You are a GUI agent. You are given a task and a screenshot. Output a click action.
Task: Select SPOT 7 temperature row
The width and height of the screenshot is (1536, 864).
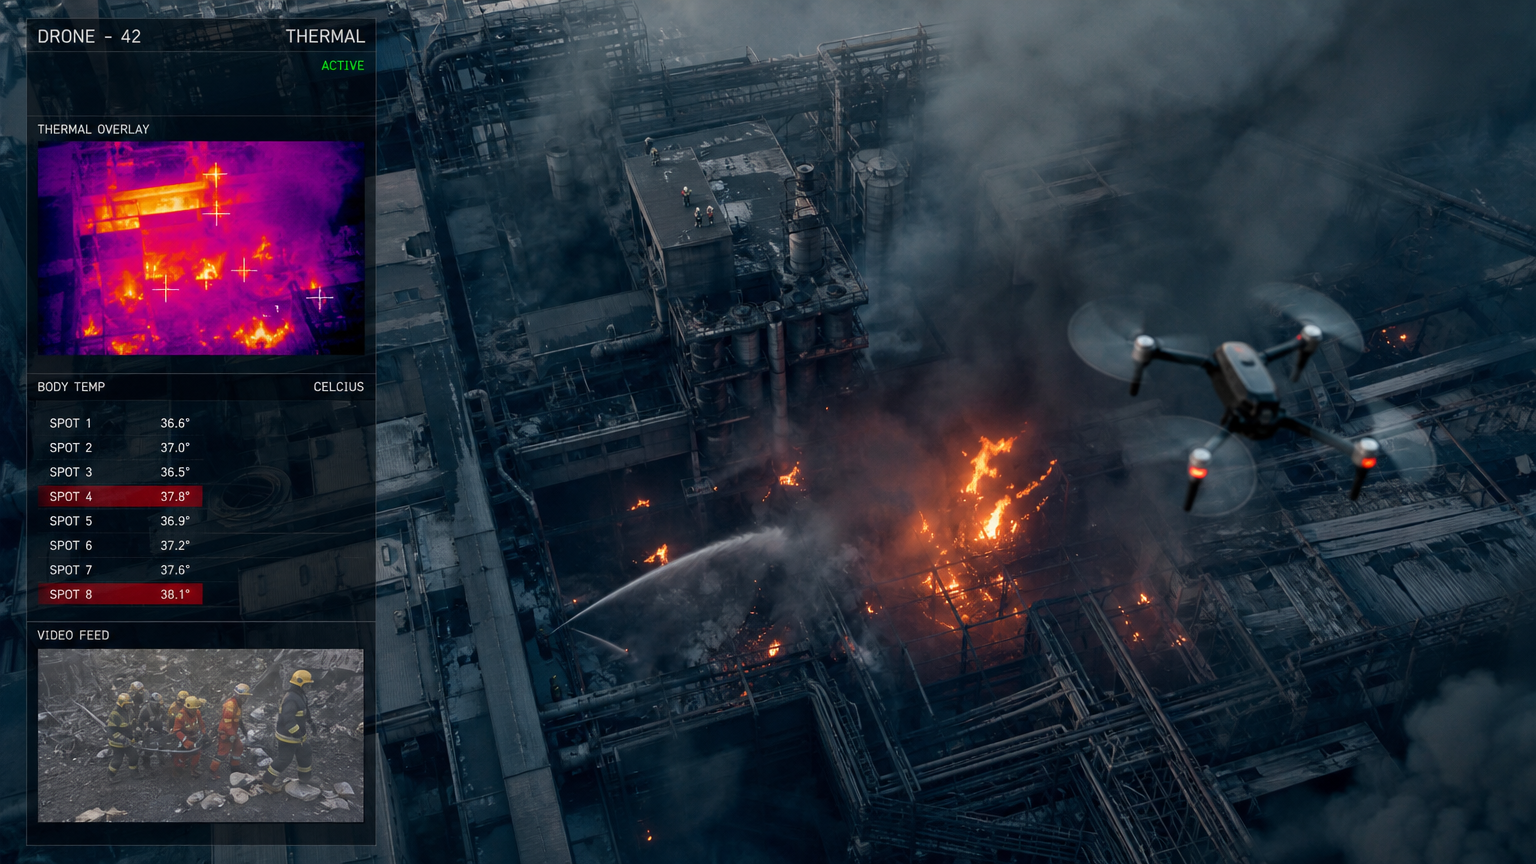click(x=120, y=570)
